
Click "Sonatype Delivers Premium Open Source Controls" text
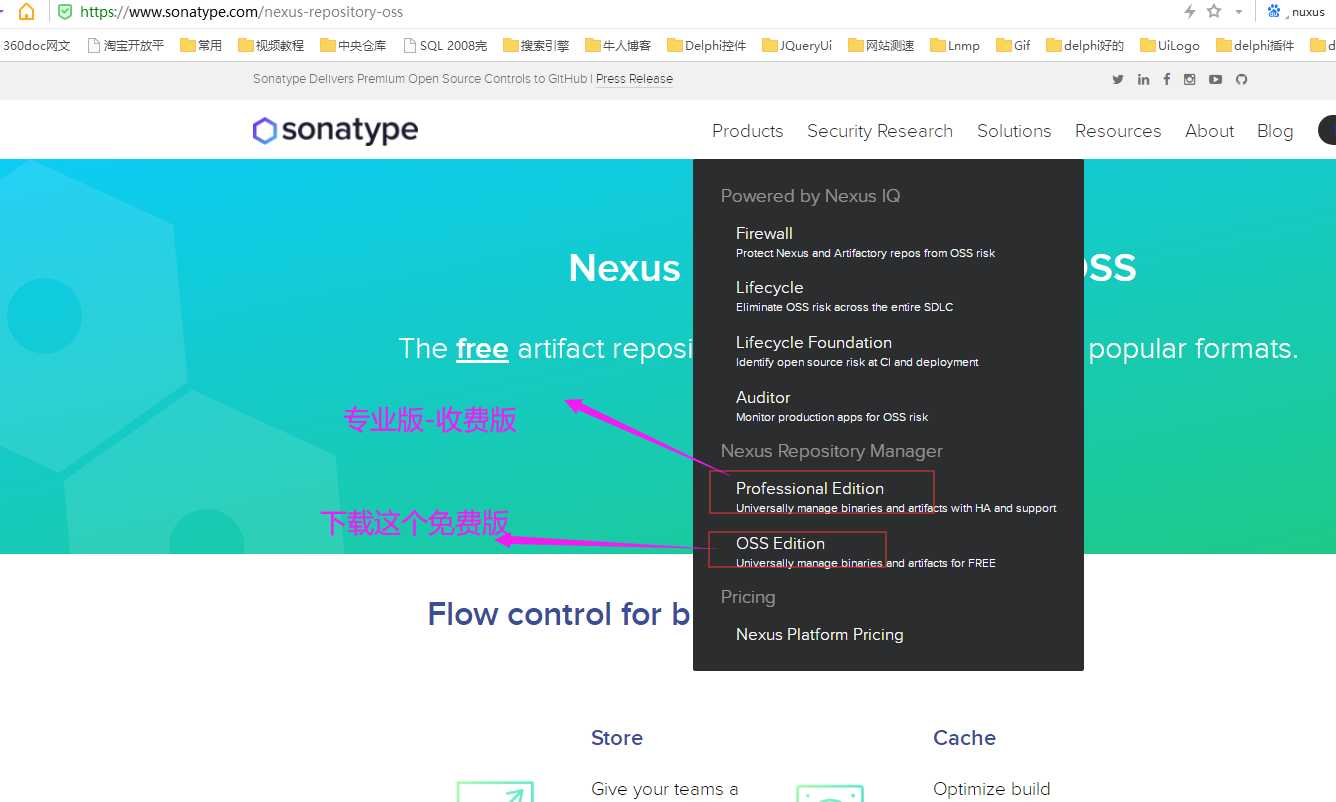[420, 79]
